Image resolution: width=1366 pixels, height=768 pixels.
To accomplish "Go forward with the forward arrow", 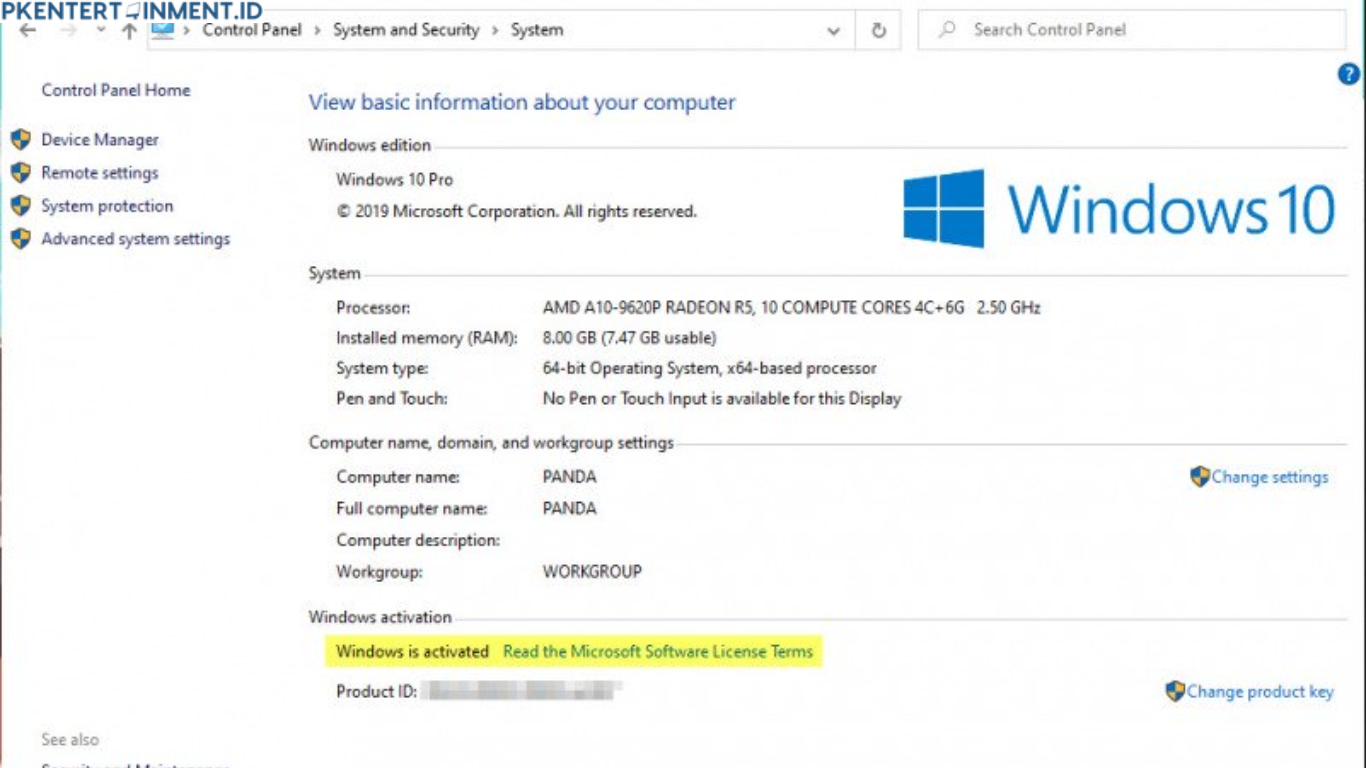I will point(68,31).
